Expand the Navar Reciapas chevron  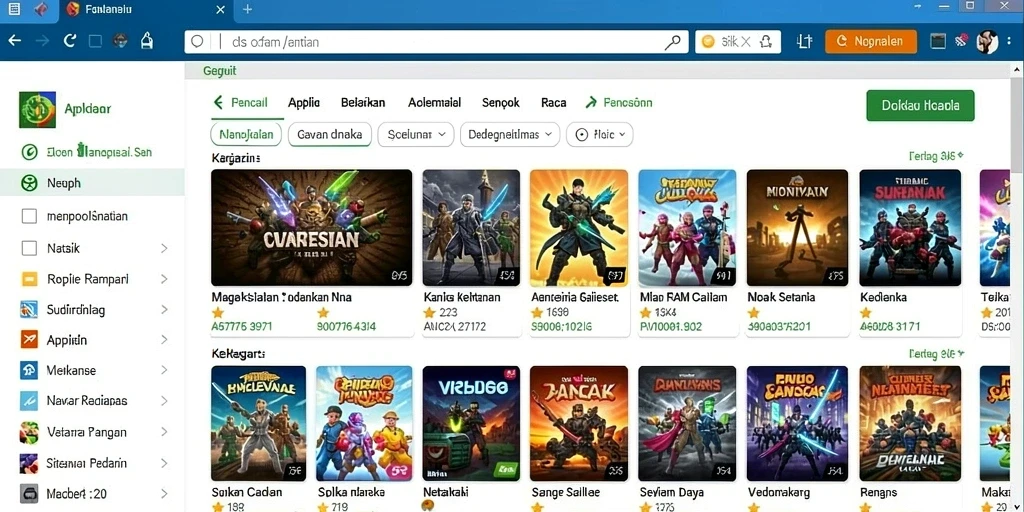point(164,400)
